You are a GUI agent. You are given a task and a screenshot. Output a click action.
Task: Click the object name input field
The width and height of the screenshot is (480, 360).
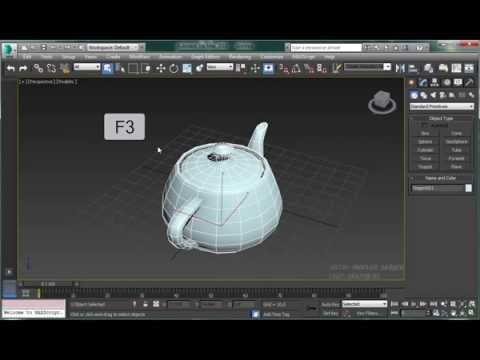437,188
